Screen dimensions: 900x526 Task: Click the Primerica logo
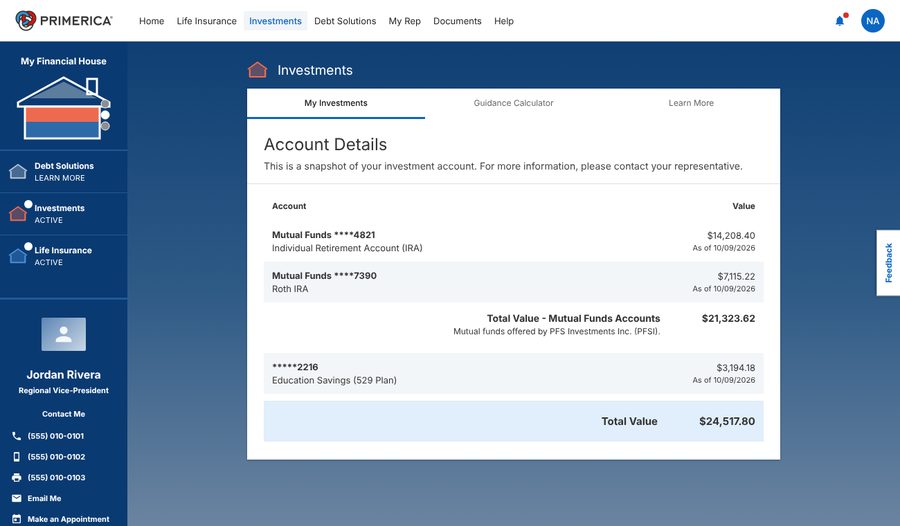pyautogui.click(x=64, y=21)
